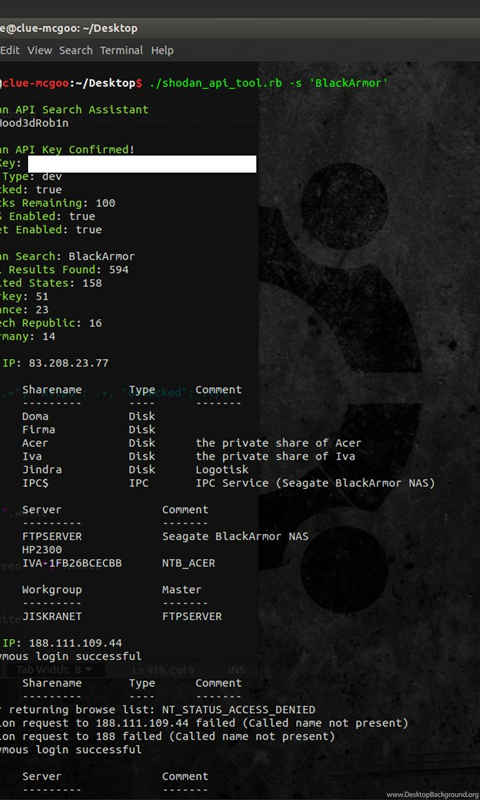Open the Search menu
The width and height of the screenshot is (480, 800).
point(76,51)
